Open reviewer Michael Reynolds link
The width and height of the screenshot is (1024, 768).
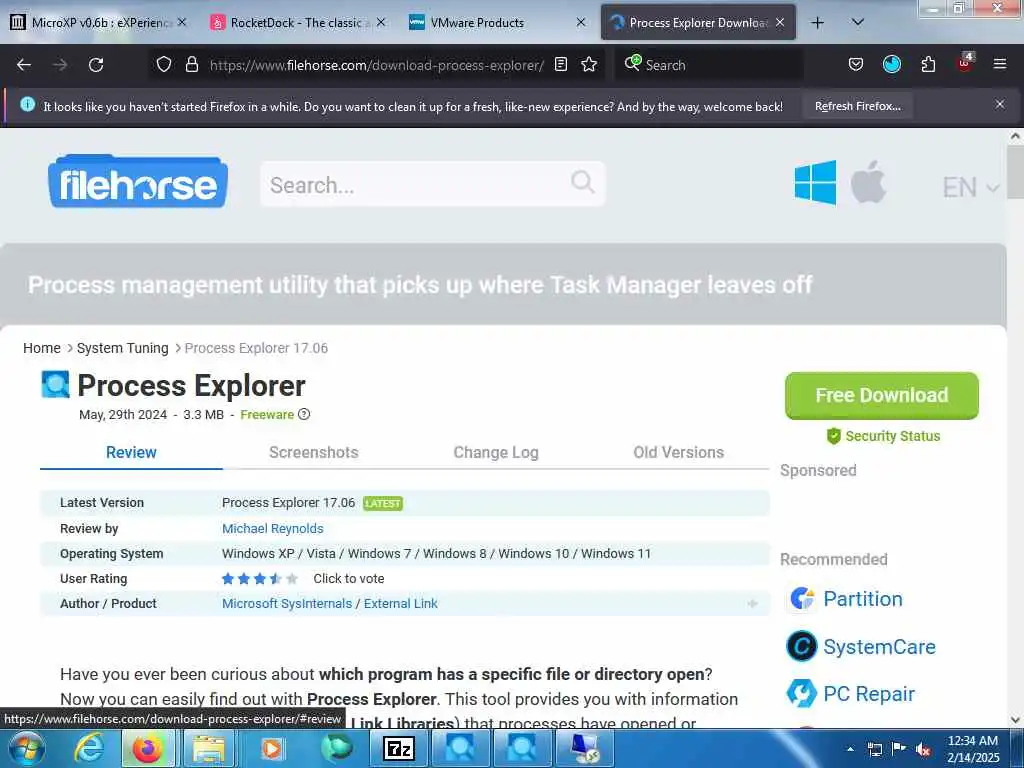pyautogui.click(x=272, y=528)
